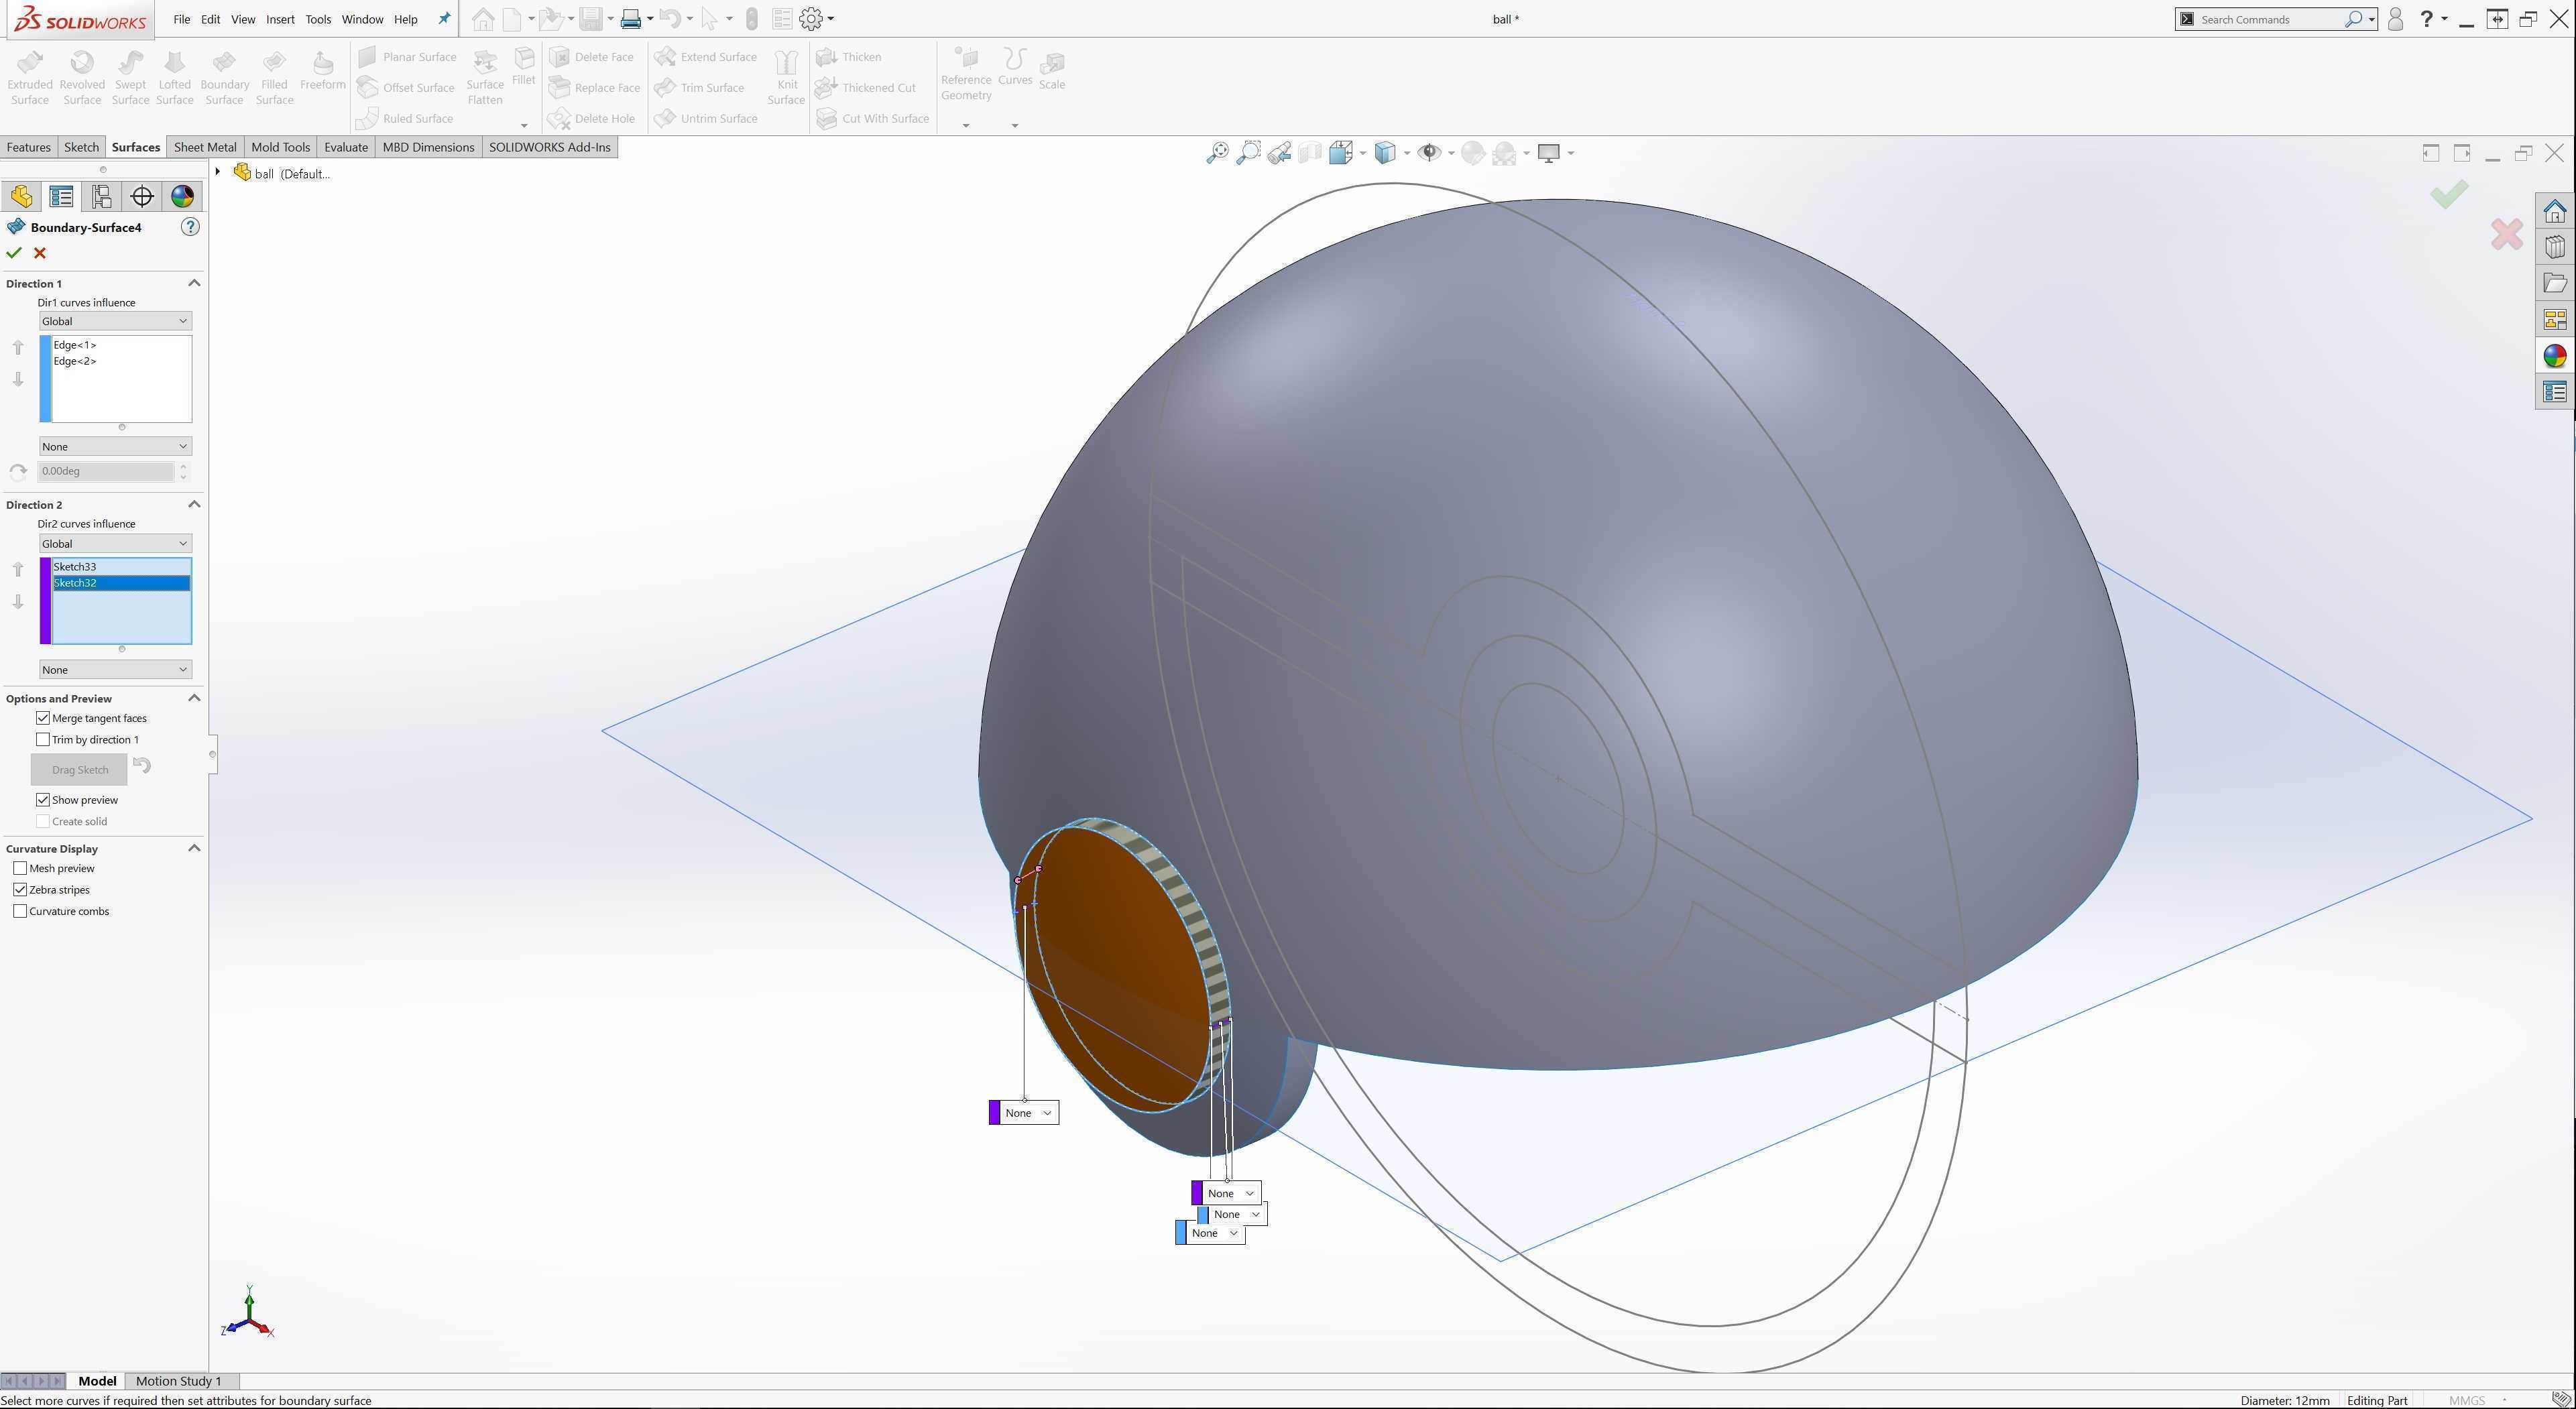Open Dir2 curves influence Global dropdown
Image resolution: width=2576 pixels, height=1409 pixels.
click(115, 544)
